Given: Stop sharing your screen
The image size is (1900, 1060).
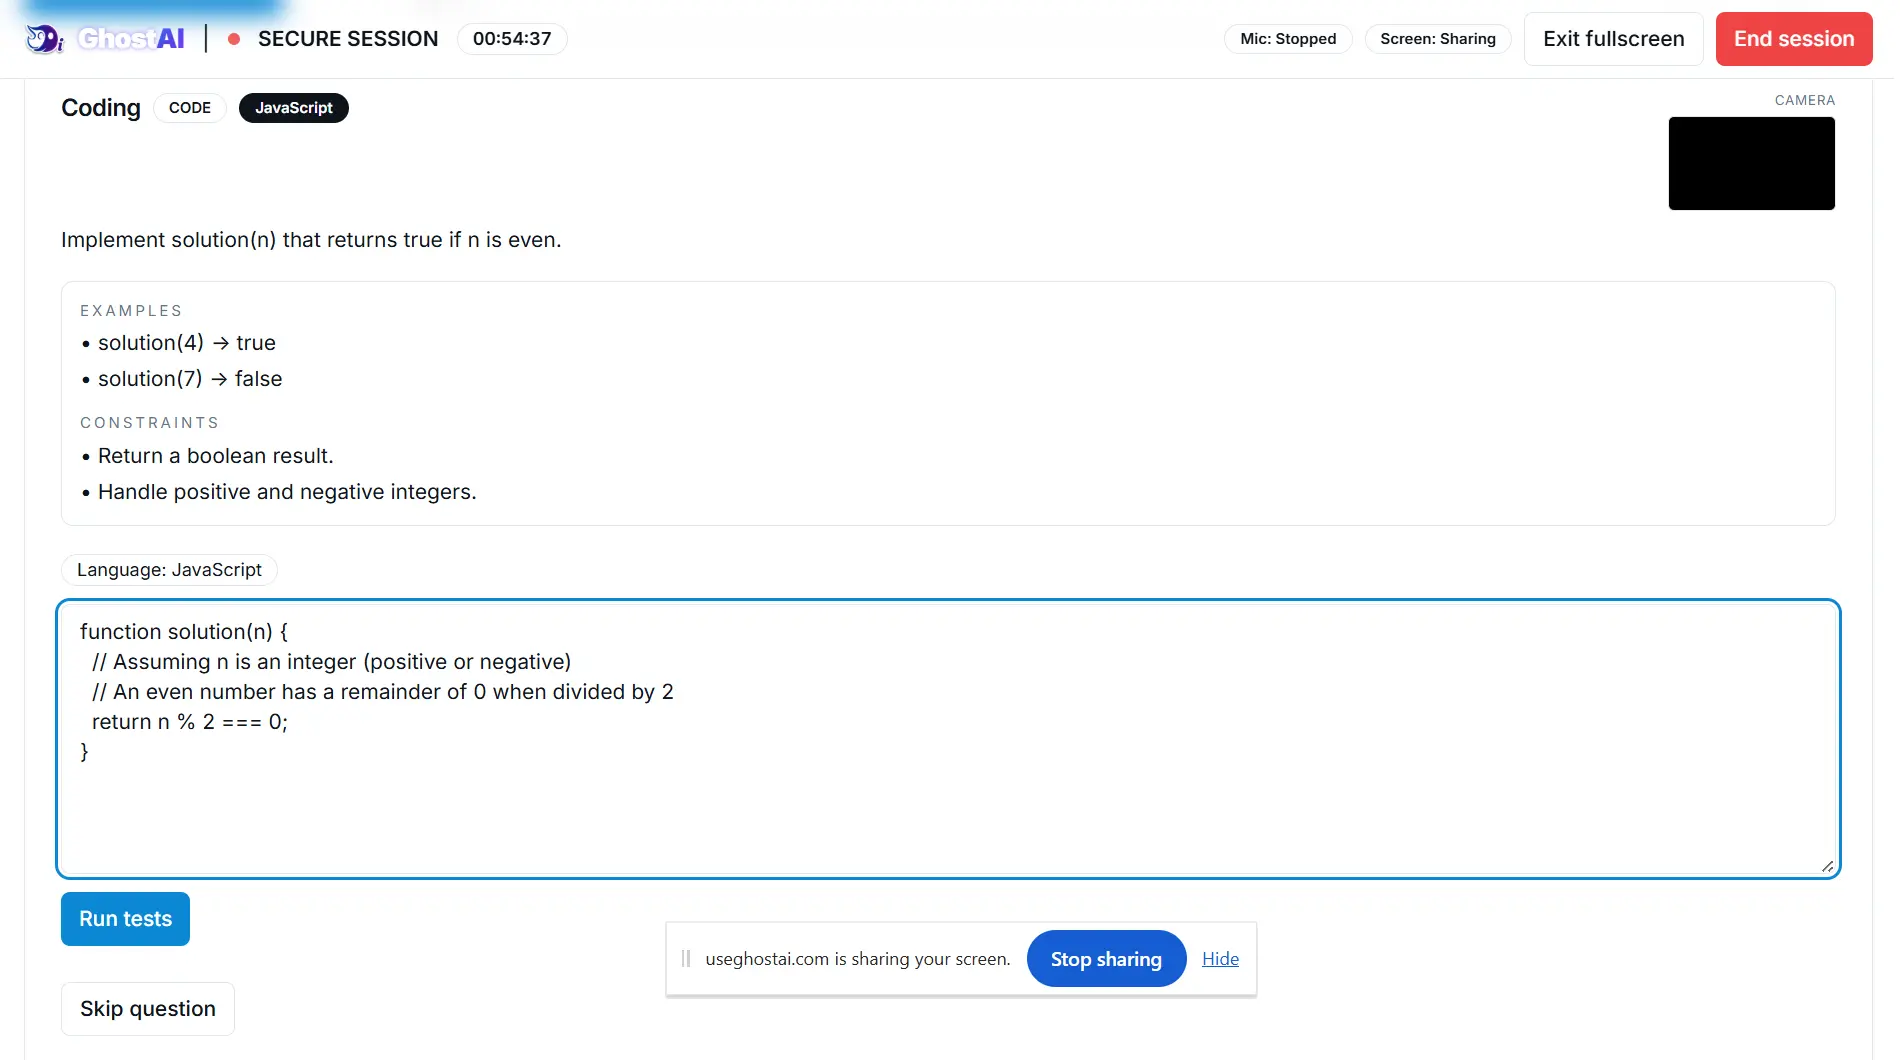Looking at the screenshot, I should 1106,959.
